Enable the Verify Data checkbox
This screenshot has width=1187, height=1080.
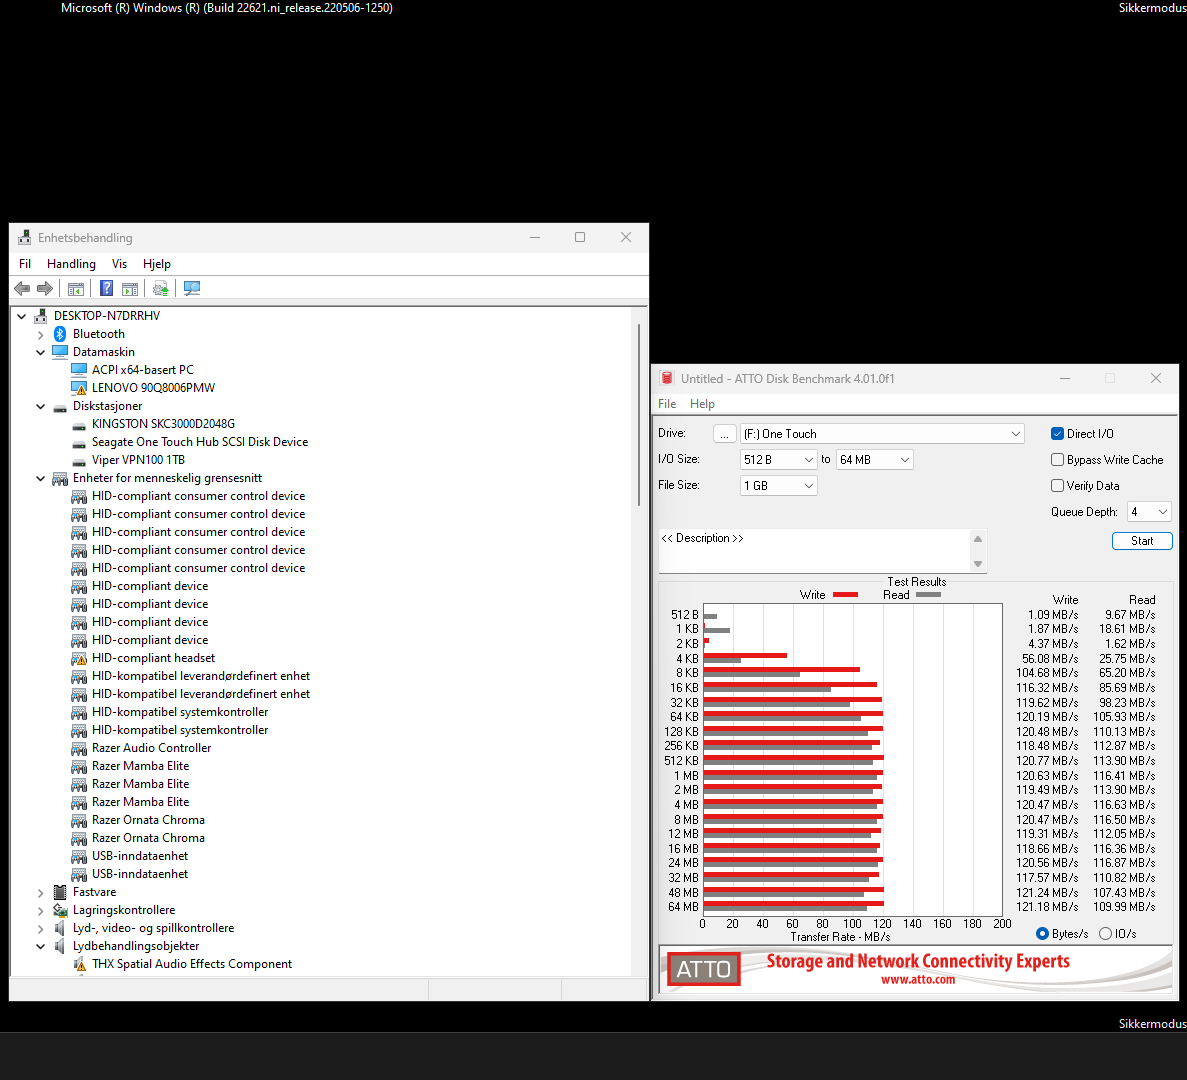point(1058,485)
